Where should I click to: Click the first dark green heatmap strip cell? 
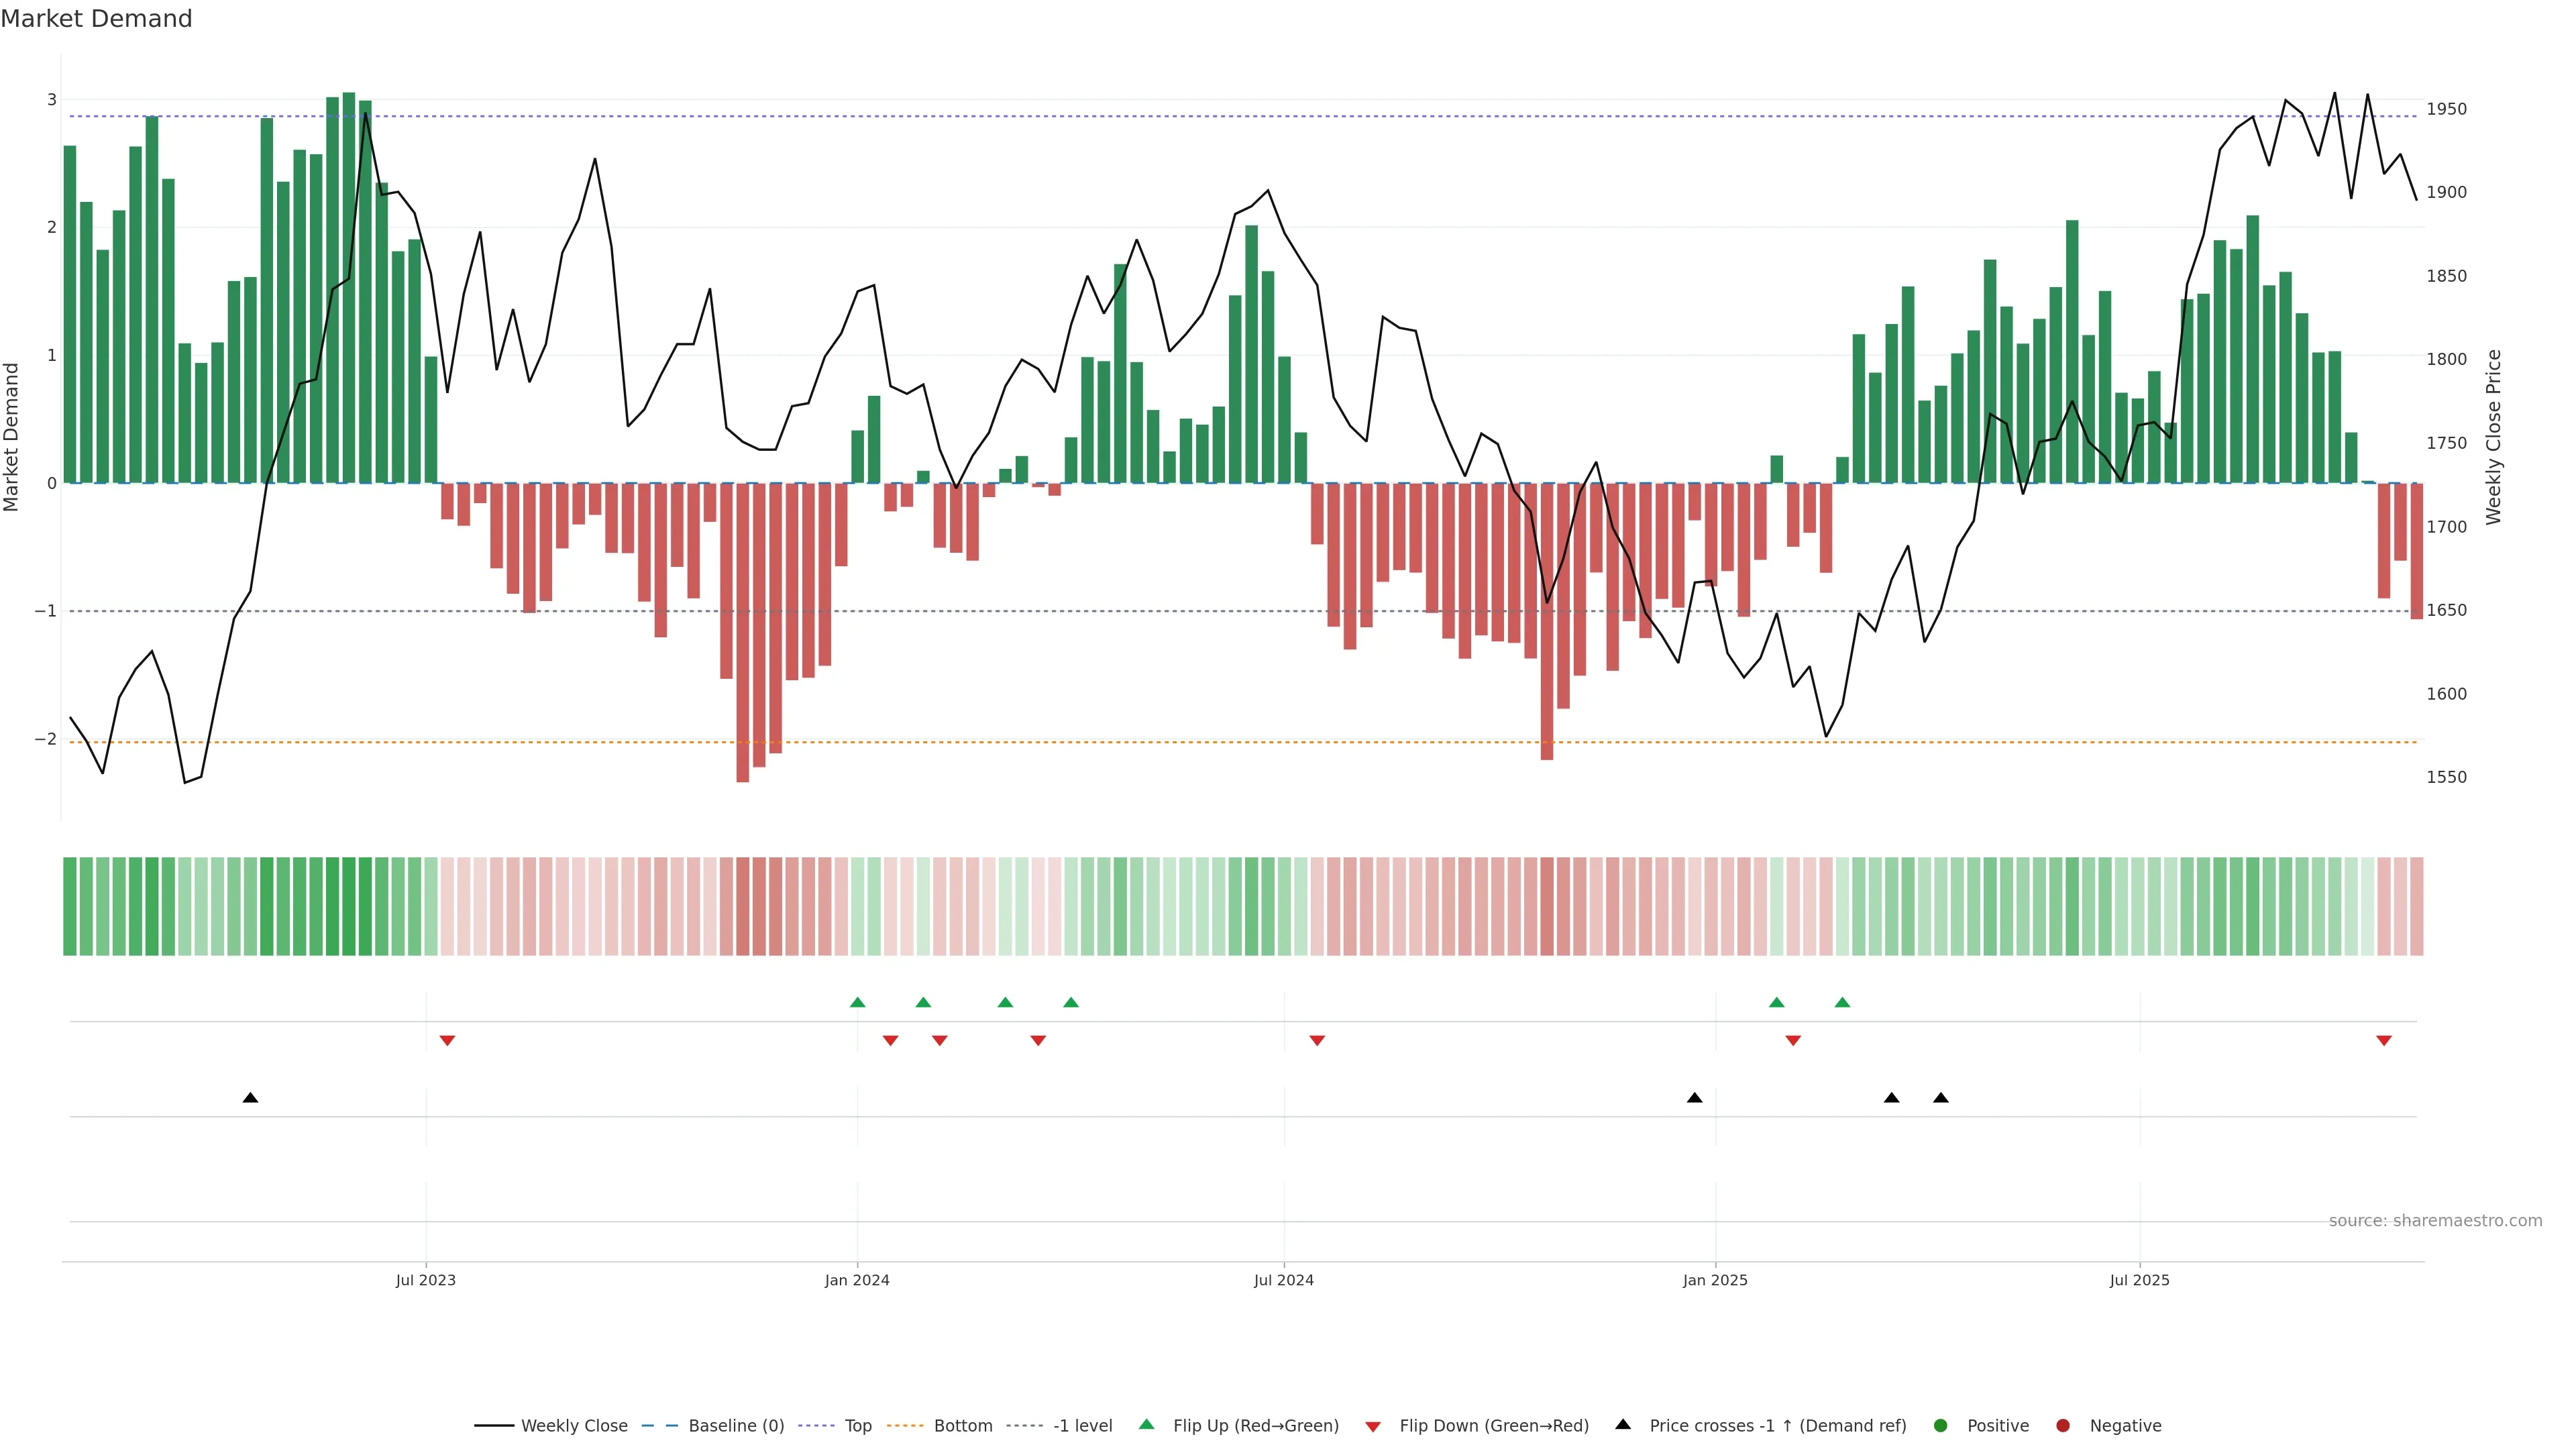coord(69,906)
